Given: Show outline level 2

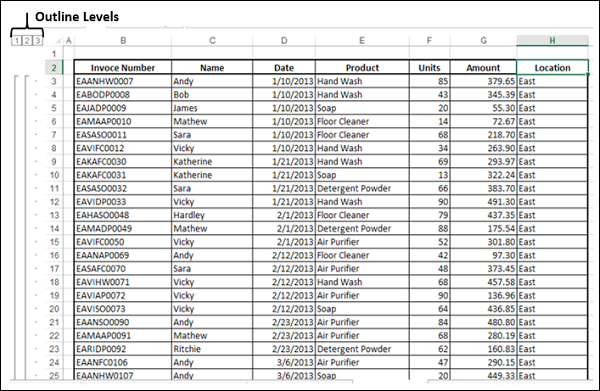Looking at the screenshot, I should coord(27,41).
